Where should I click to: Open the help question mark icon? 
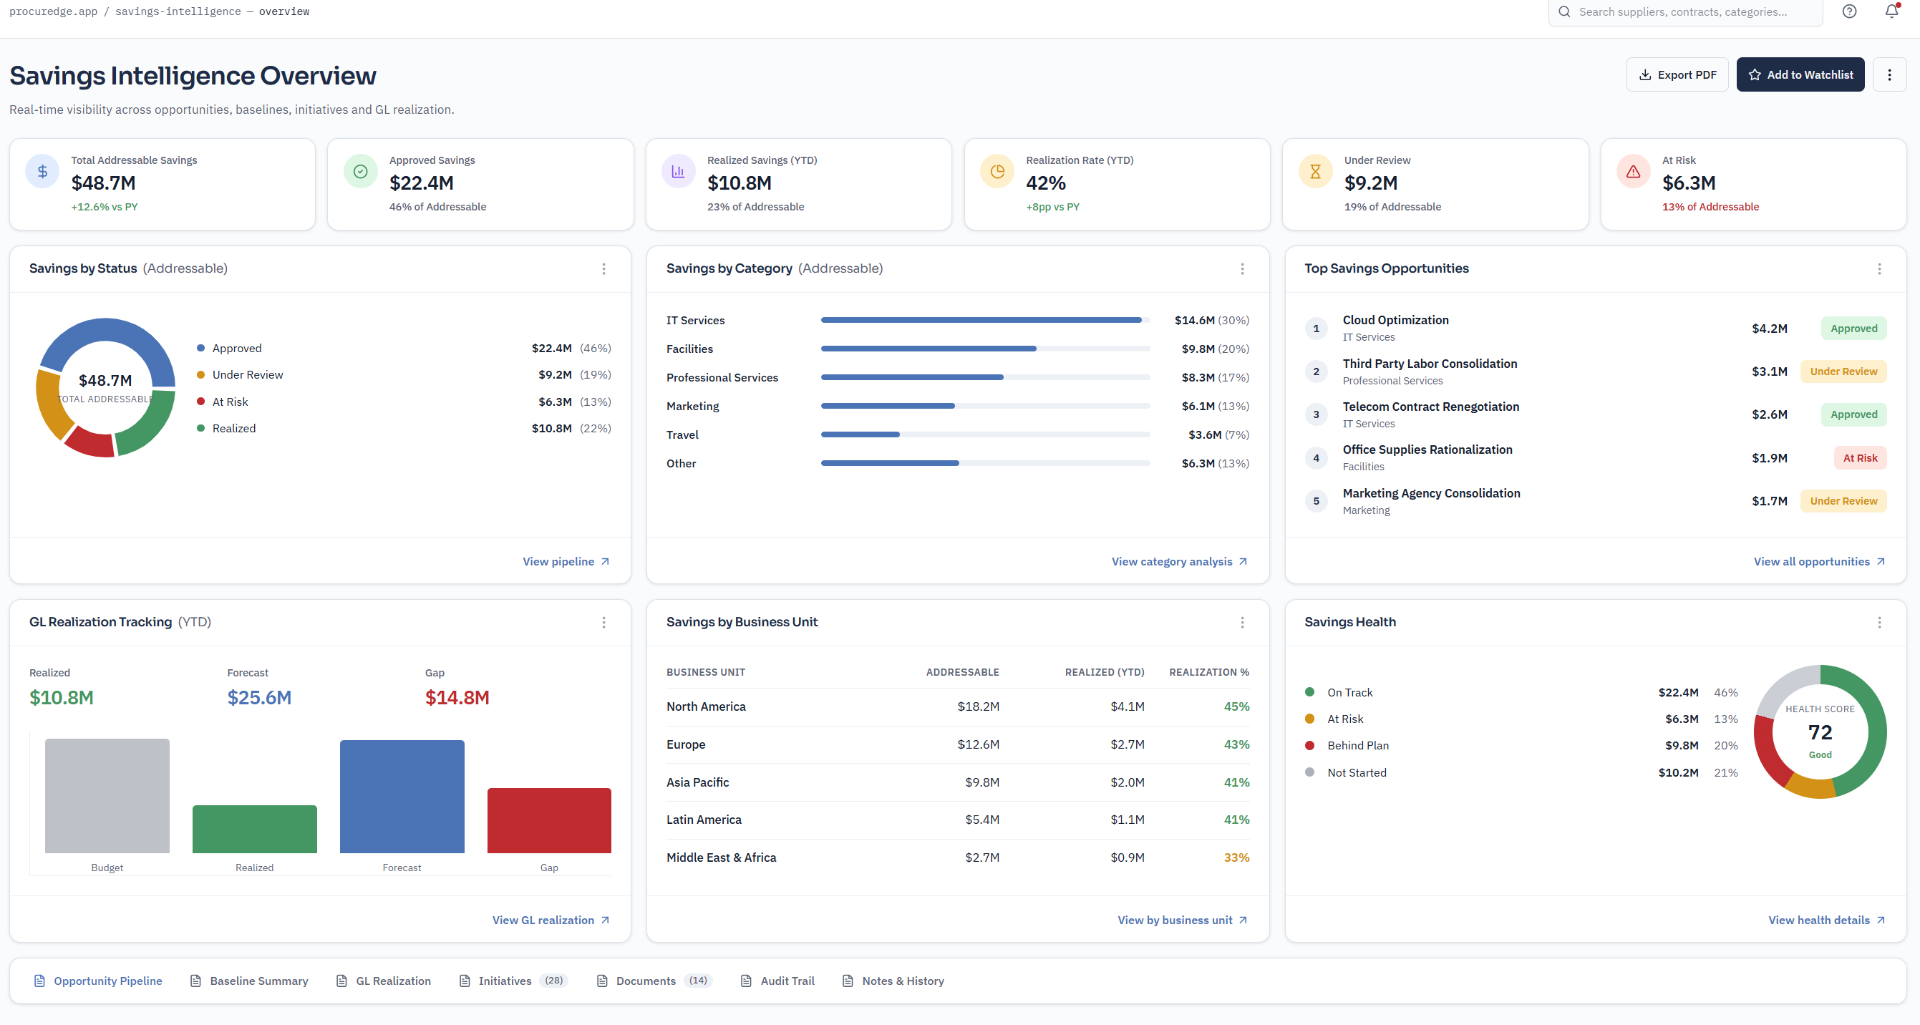click(x=1850, y=12)
